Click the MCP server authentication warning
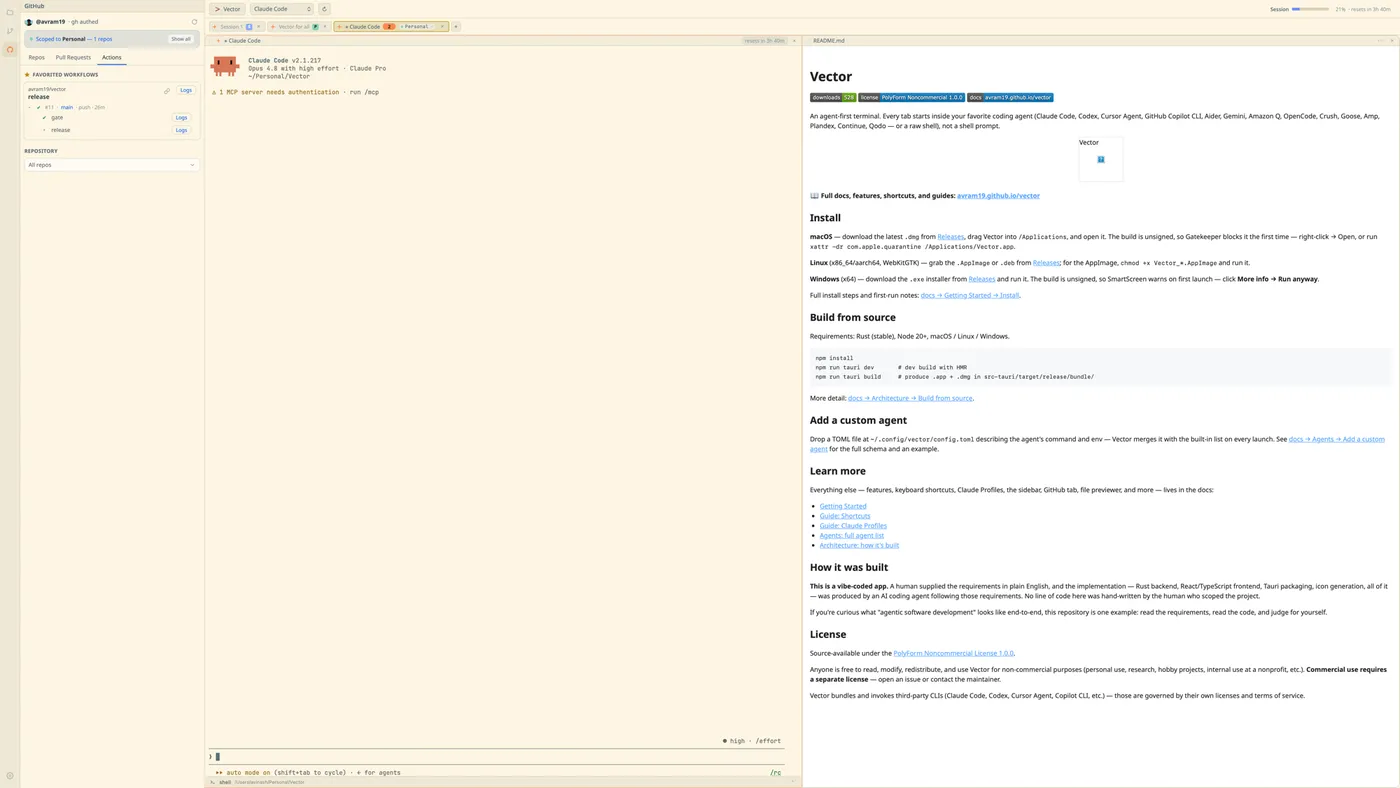The height and width of the screenshot is (788, 1400). coord(295,92)
